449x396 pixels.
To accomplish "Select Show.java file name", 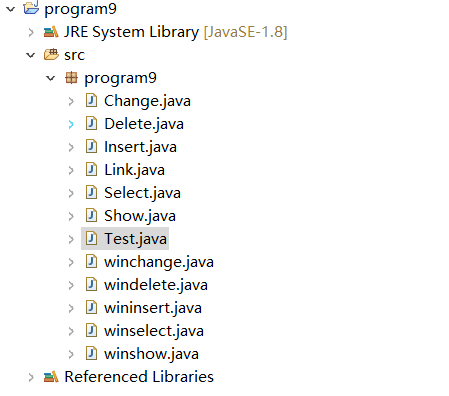I will coord(140,216).
